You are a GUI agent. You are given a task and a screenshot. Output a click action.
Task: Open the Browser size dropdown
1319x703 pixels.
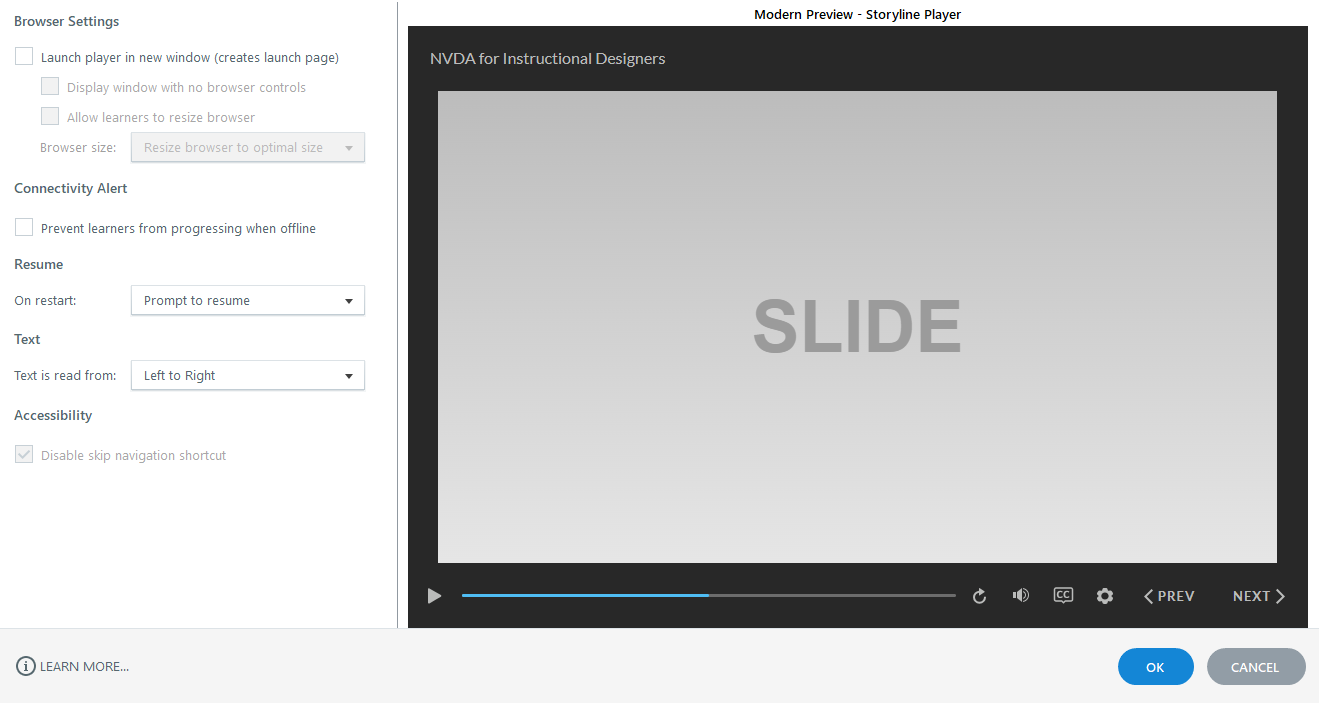coord(248,147)
